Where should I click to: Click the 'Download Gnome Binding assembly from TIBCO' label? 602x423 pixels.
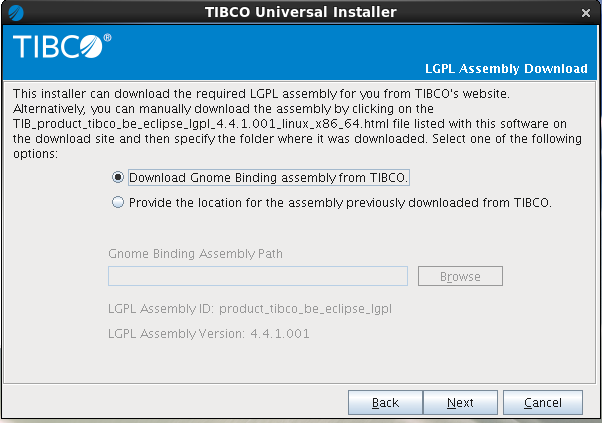coord(268,178)
